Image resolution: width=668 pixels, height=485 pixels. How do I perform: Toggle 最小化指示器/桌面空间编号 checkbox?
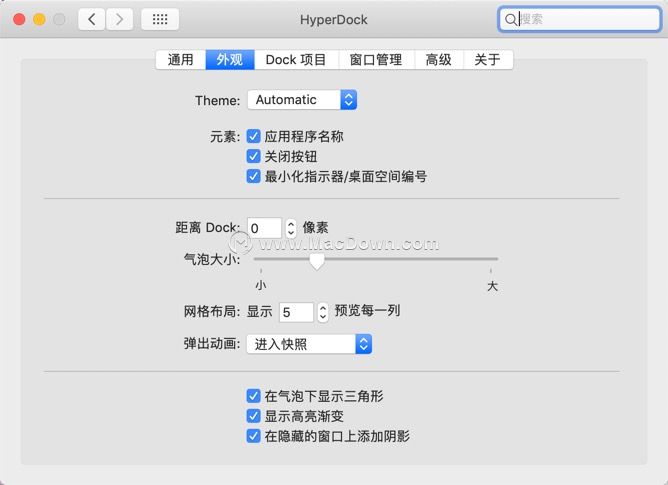(x=253, y=176)
